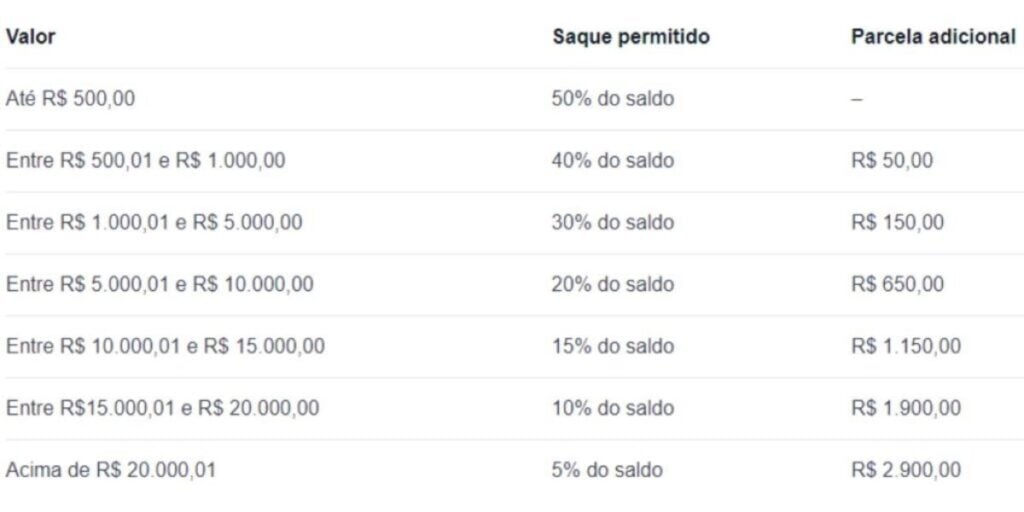Screen dimensions: 1024x512
Task: Select "Entre R$15.000,01 e R$ 20.000,00" row label
Action: (x=163, y=409)
